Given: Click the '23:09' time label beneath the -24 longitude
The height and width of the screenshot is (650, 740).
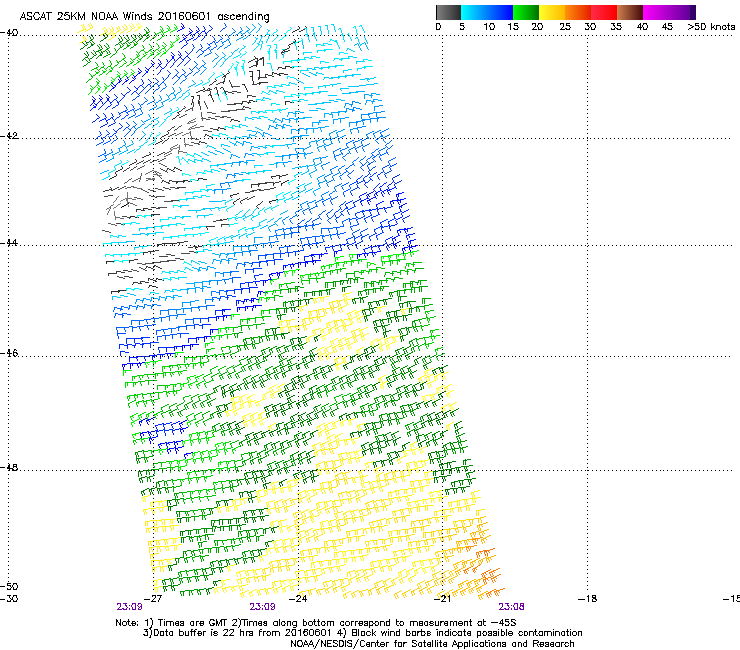Looking at the screenshot, I should coord(262,607).
